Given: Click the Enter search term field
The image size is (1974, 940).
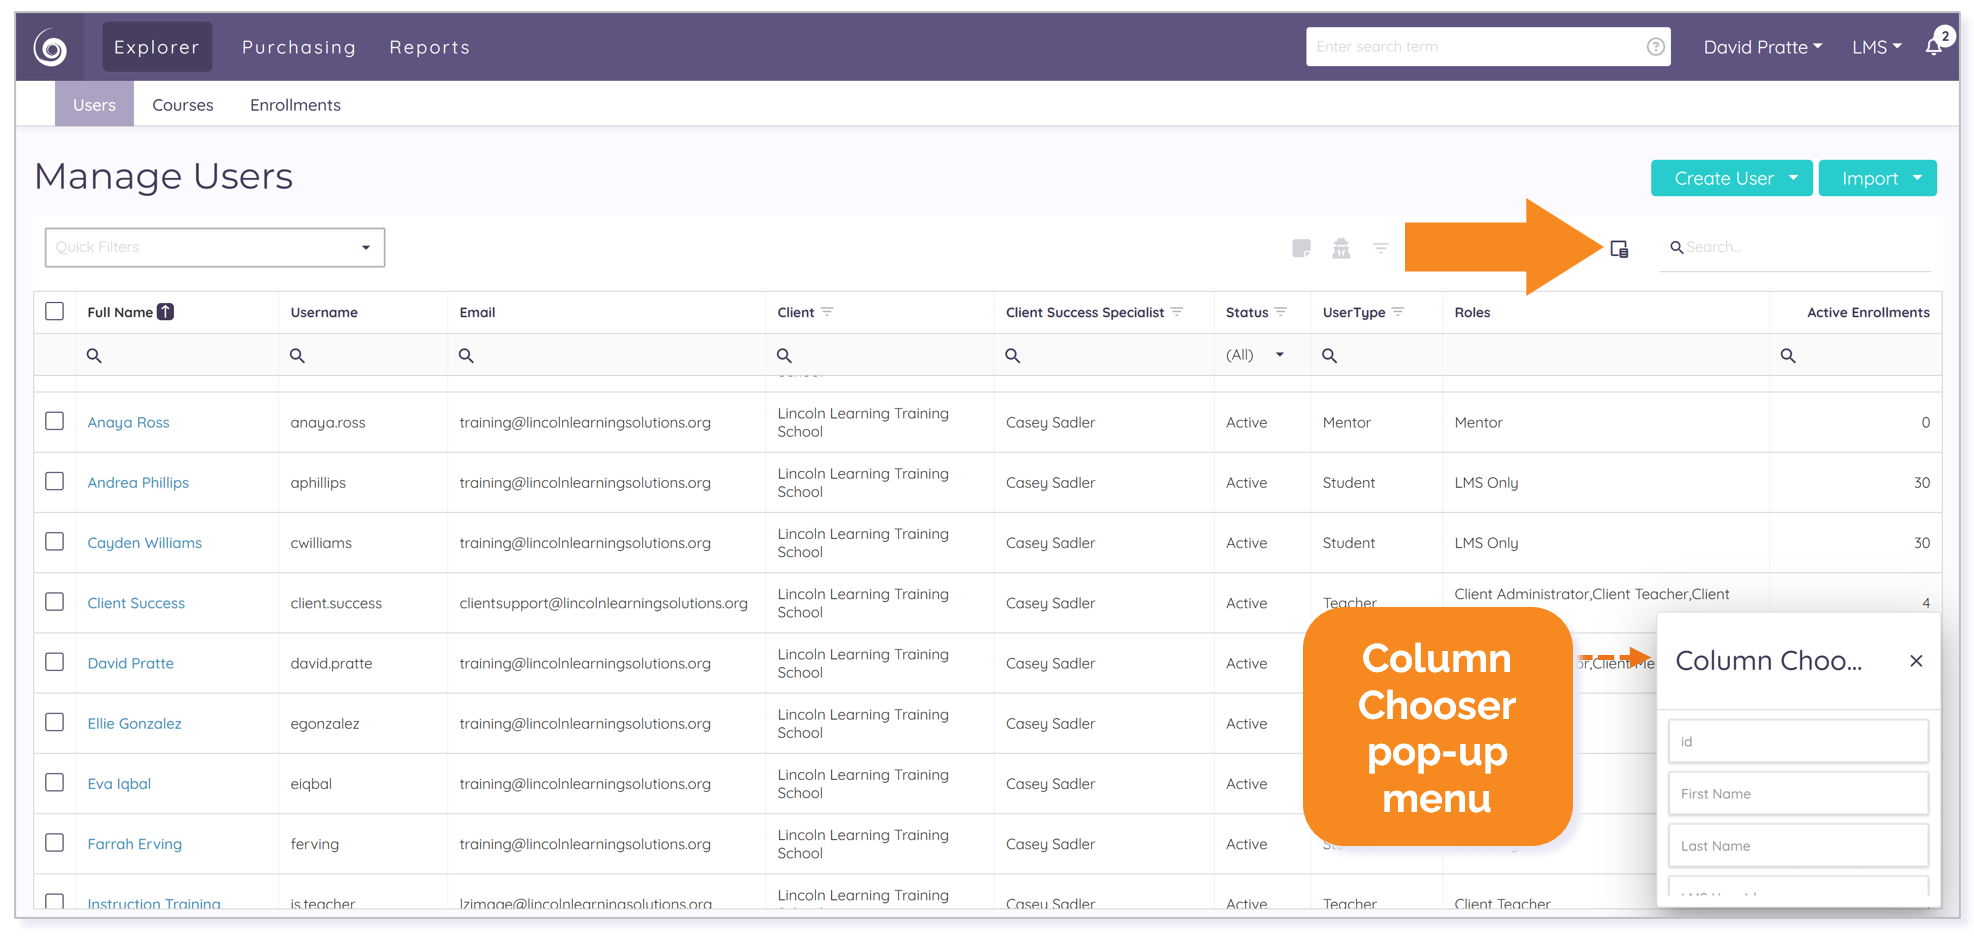Looking at the screenshot, I should (1476, 47).
